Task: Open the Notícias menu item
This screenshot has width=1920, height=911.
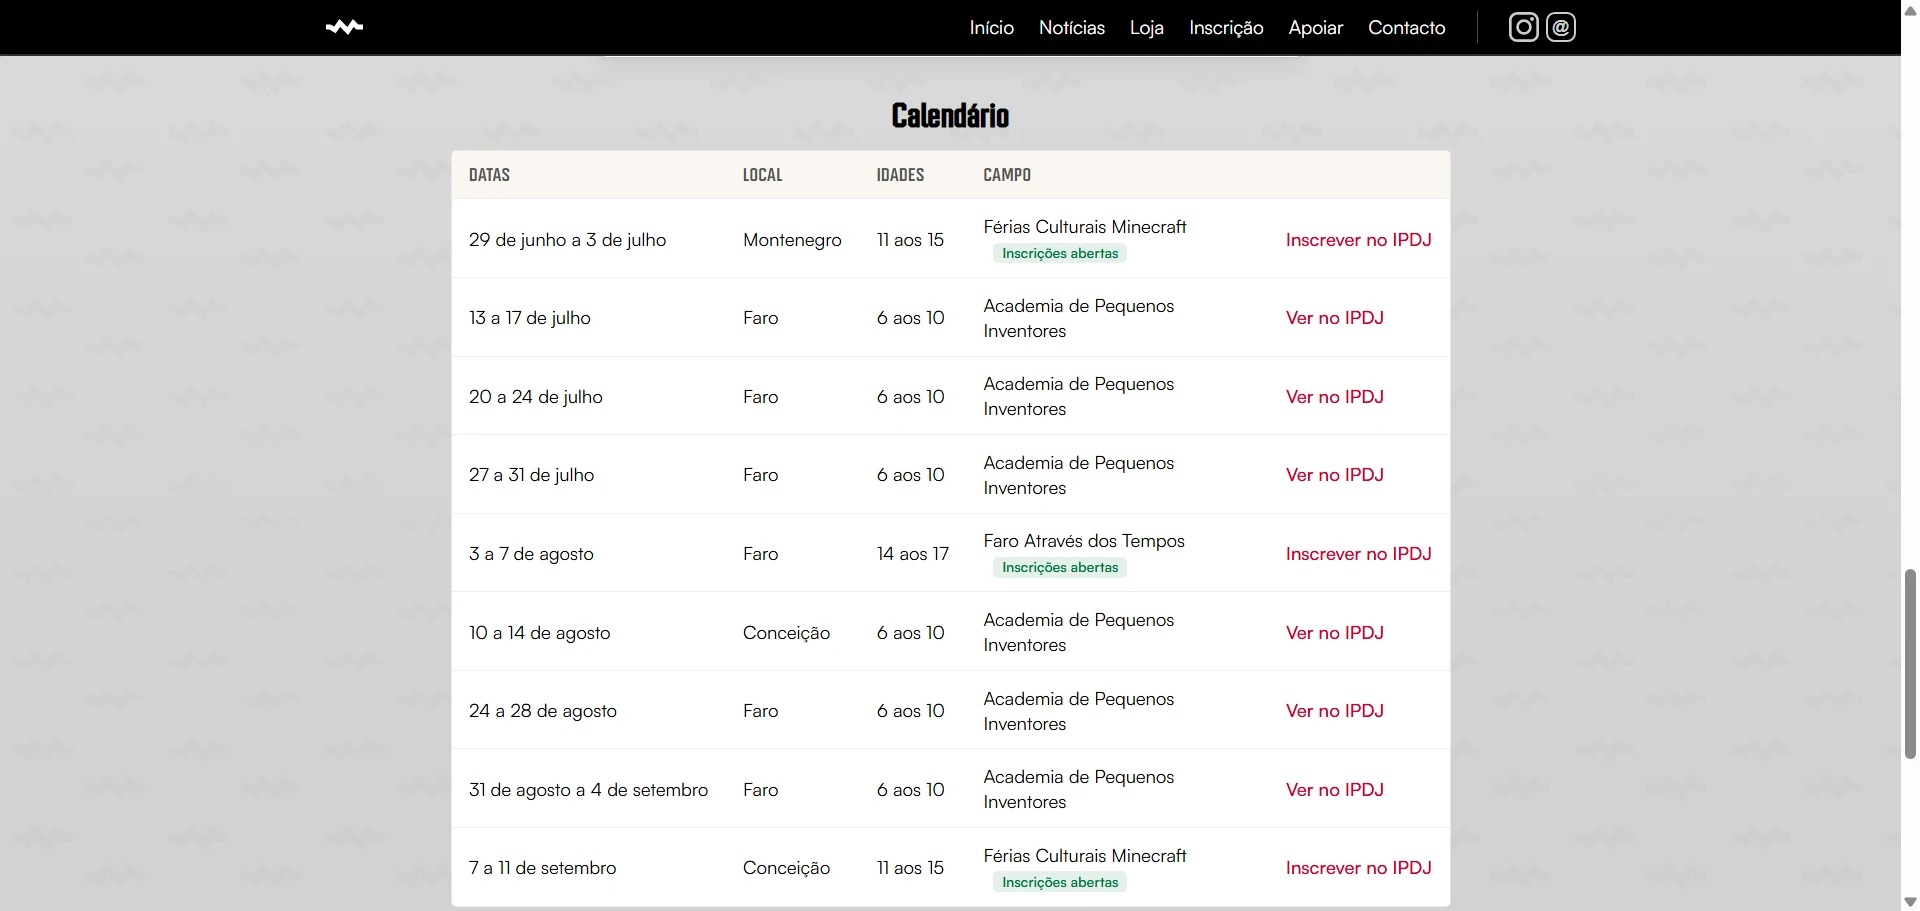Action: click(1072, 28)
